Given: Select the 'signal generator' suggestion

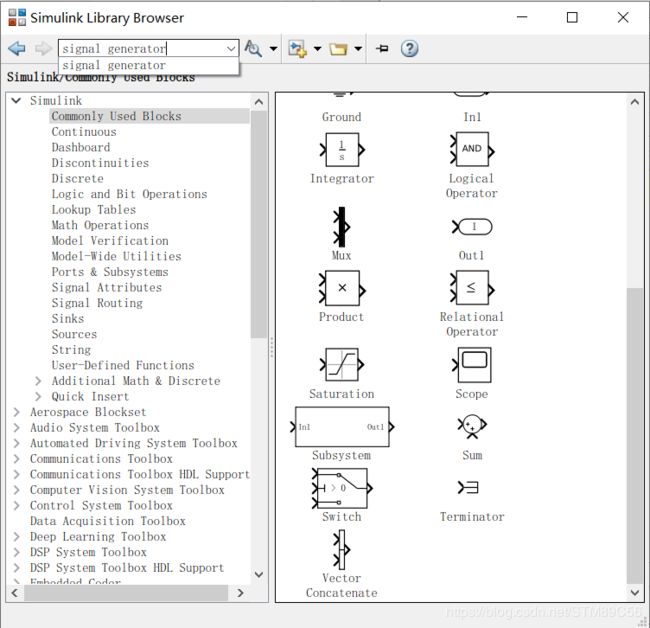Looking at the screenshot, I should coord(149,65).
